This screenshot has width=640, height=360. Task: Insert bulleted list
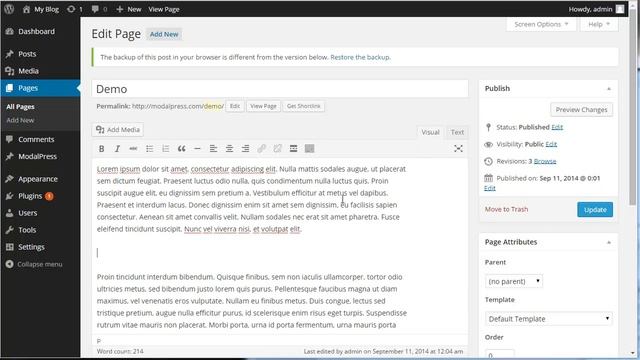[149, 149]
